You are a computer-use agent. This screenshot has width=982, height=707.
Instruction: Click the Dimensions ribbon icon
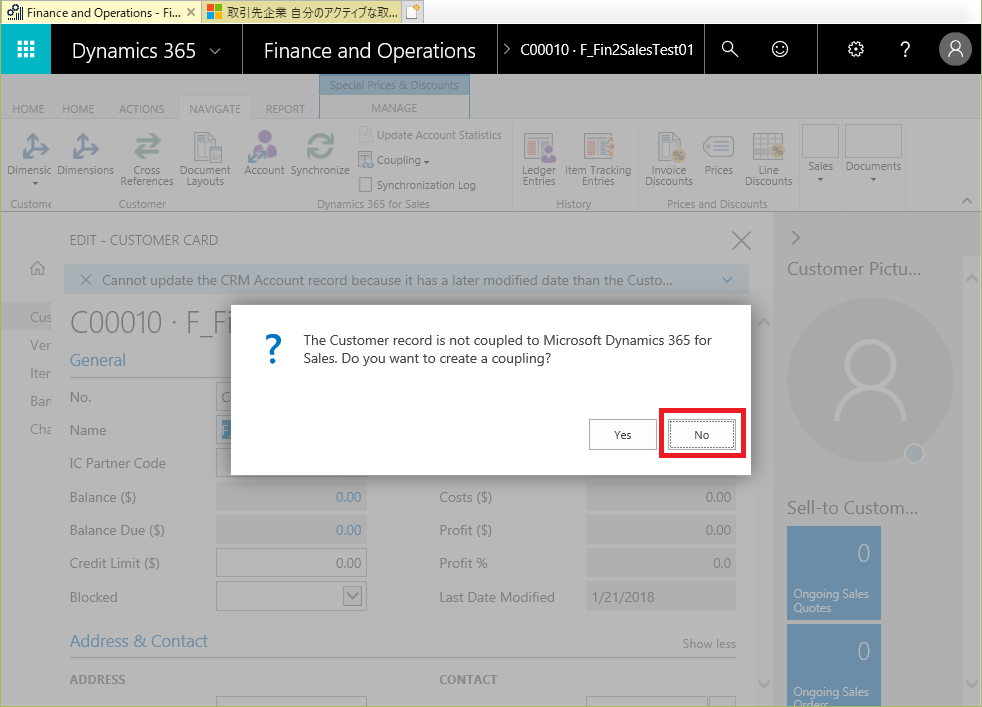[x=85, y=154]
